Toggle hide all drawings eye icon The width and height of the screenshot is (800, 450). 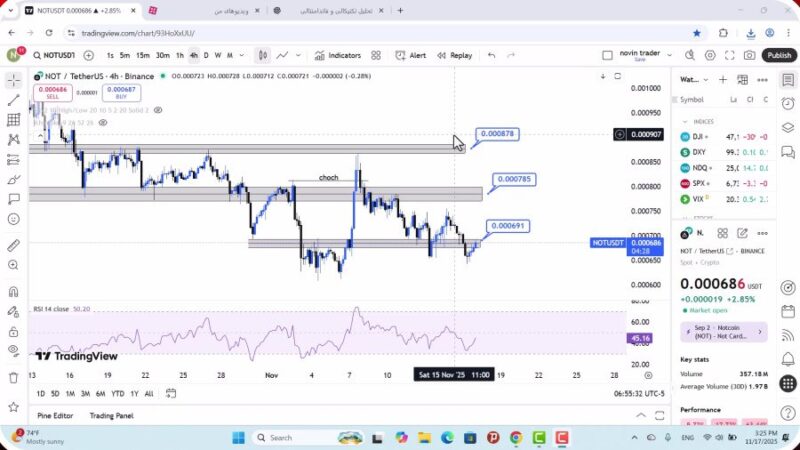click(x=14, y=350)
